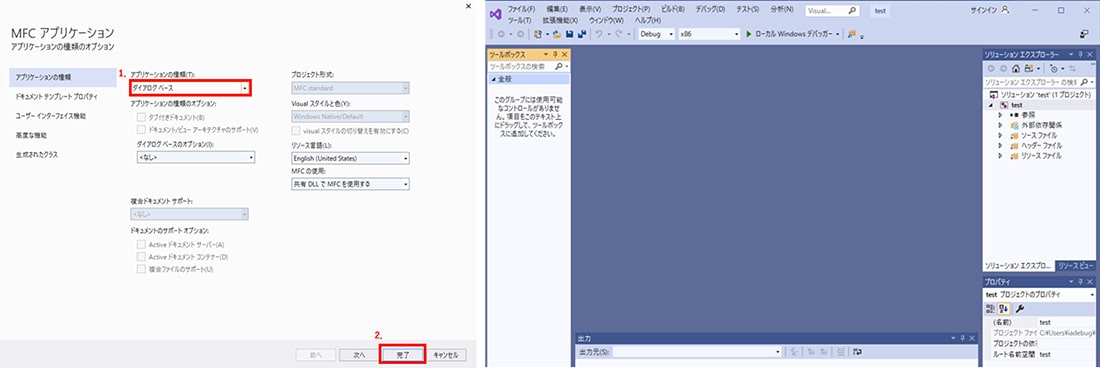Open the アプリケーションの種類 dropdown showing ダイアログ ベース

point(190,88)
